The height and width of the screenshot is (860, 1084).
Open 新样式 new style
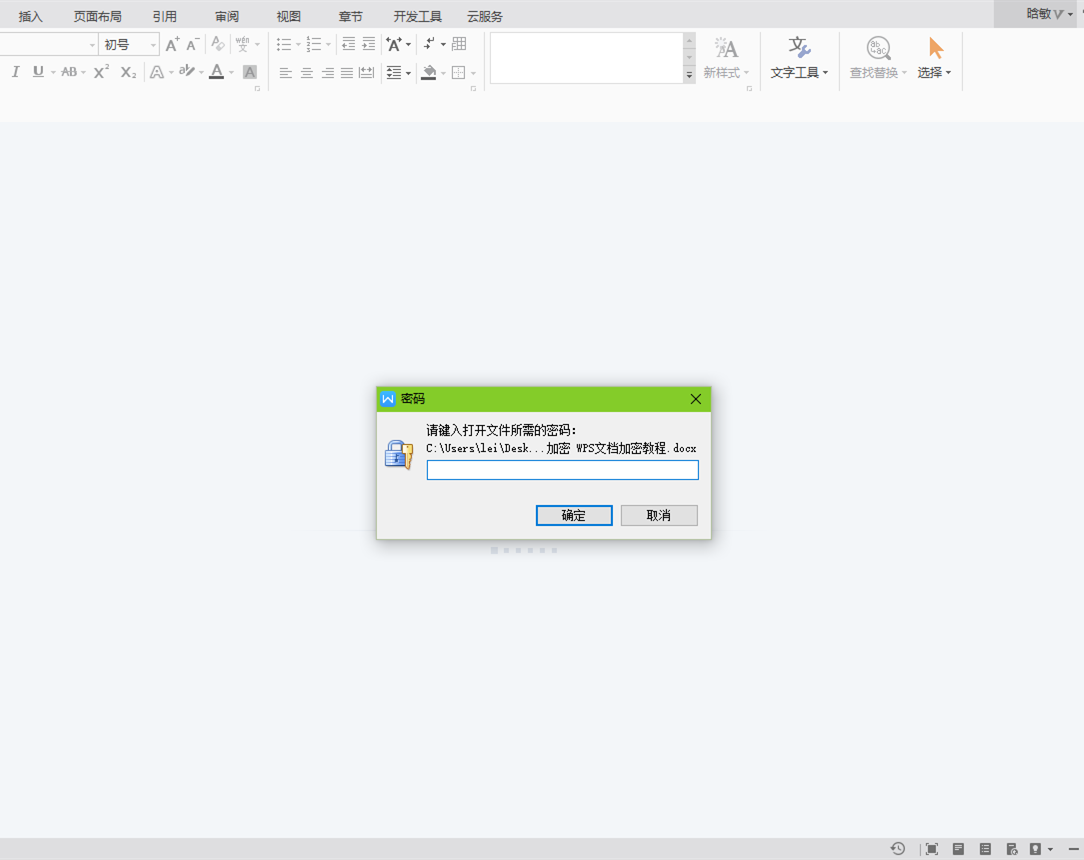click(x=726, y=58)
